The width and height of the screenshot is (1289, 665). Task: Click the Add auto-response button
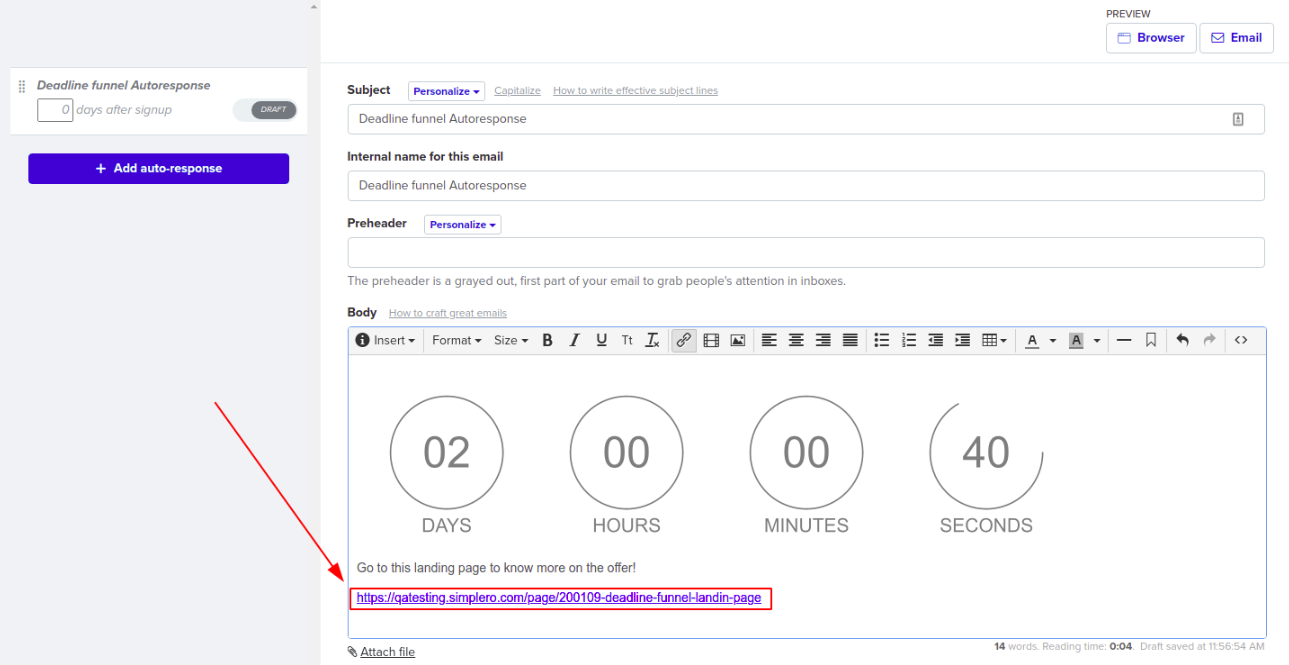tap(158, 168)
